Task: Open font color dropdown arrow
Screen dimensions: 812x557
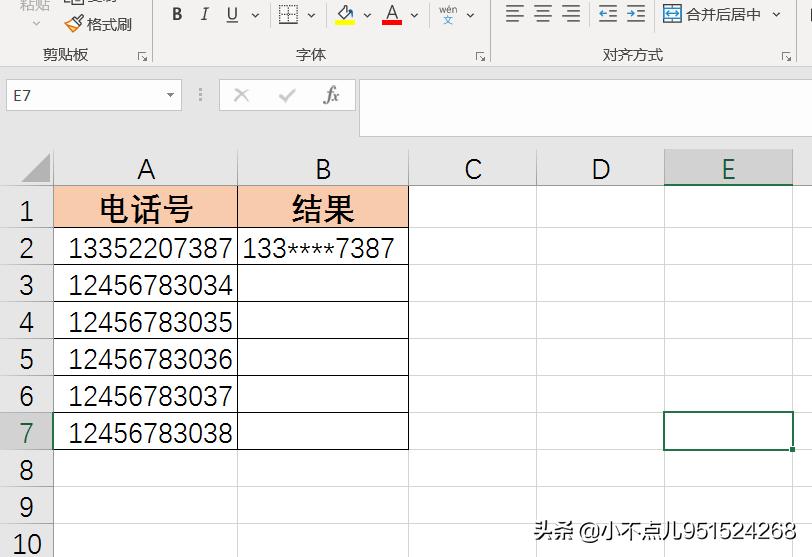Action: pos(414,16)
